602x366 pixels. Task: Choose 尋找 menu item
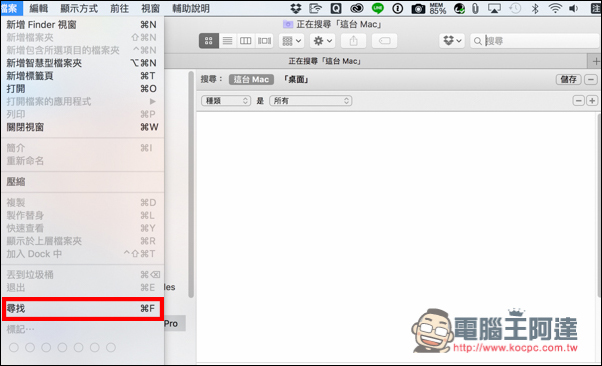click(x=82, y=308)
